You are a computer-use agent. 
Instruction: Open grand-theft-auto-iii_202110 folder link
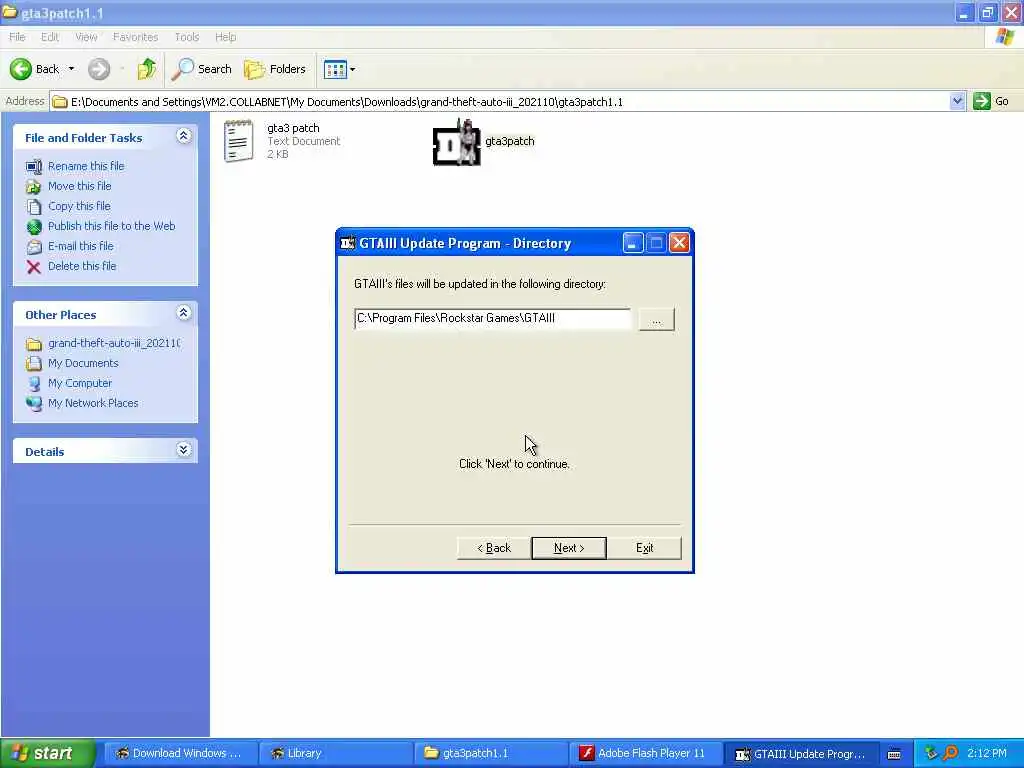(x=114, y=343)
